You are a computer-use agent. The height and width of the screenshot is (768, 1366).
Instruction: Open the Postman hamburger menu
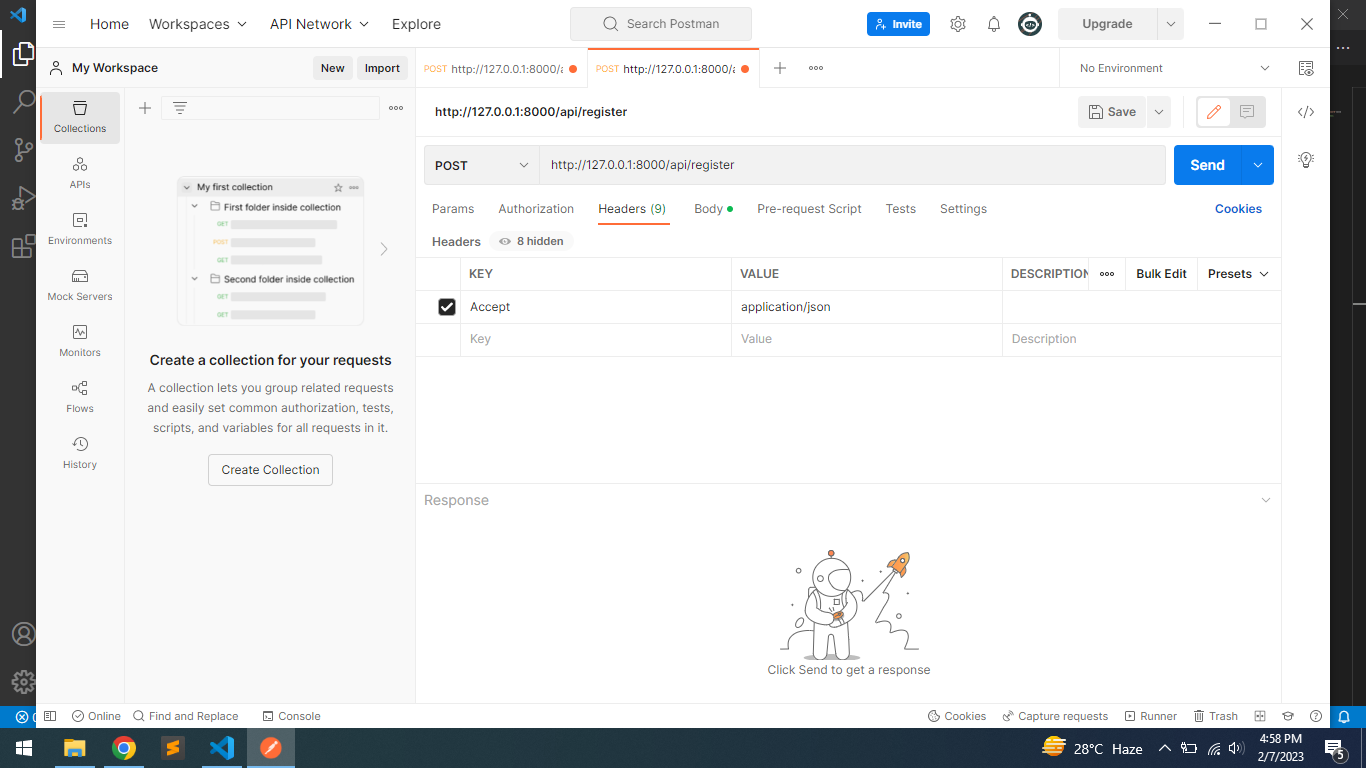(59, 24)
